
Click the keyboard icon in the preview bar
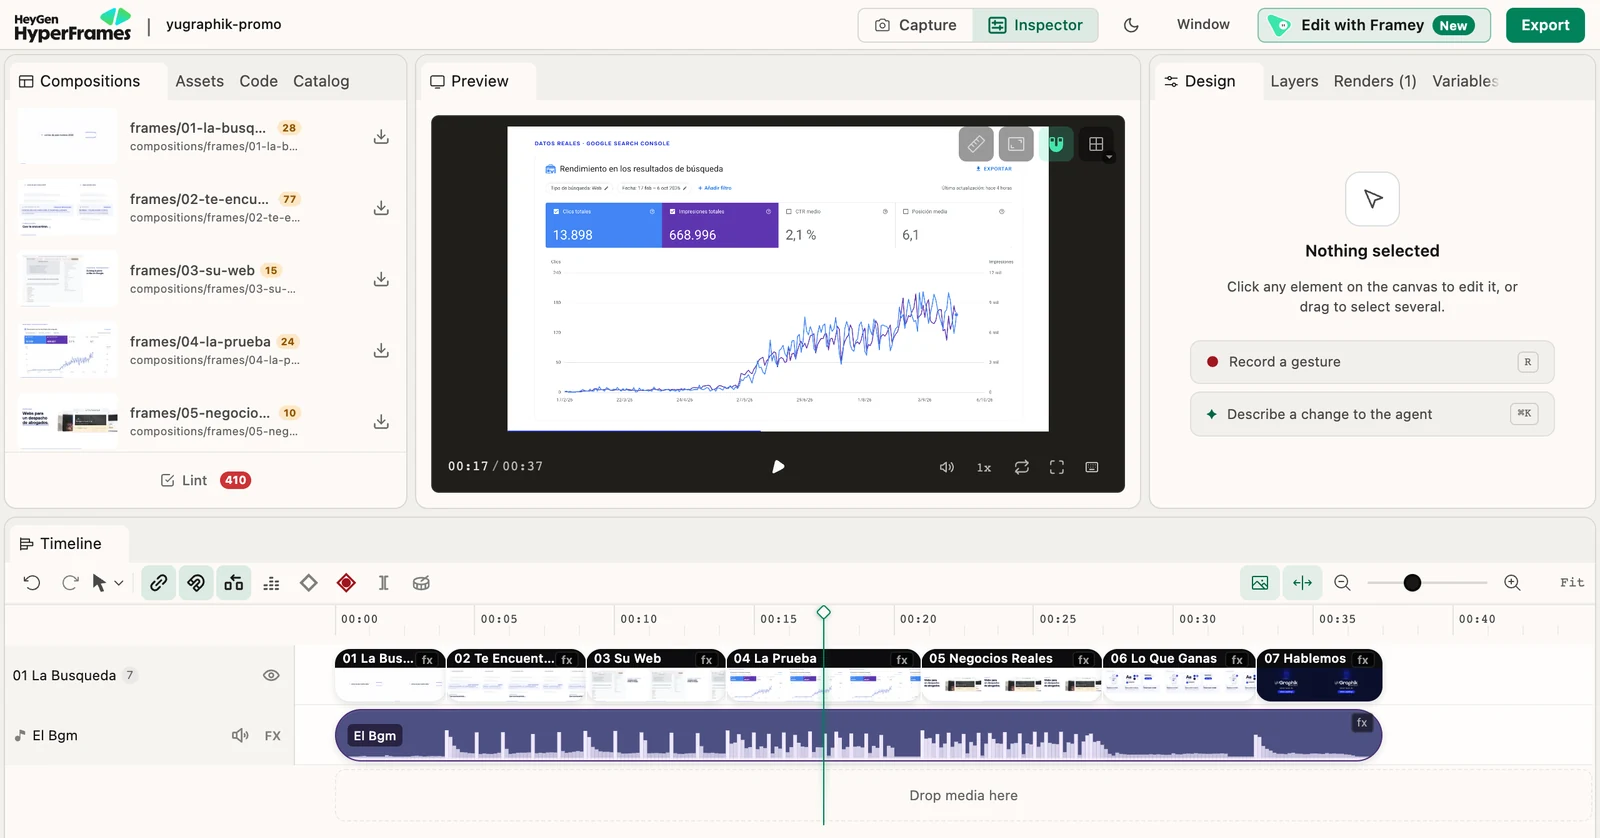(x=1092, y=467)
